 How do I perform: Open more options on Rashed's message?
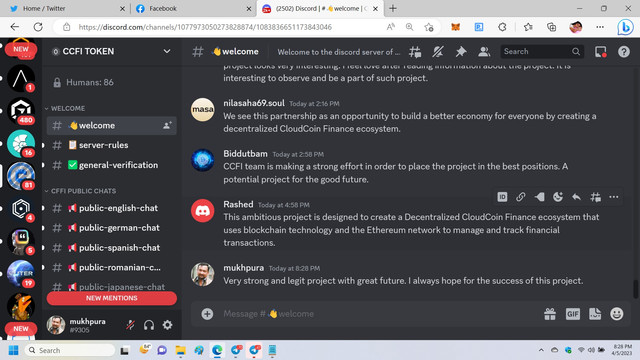point(614,197)
